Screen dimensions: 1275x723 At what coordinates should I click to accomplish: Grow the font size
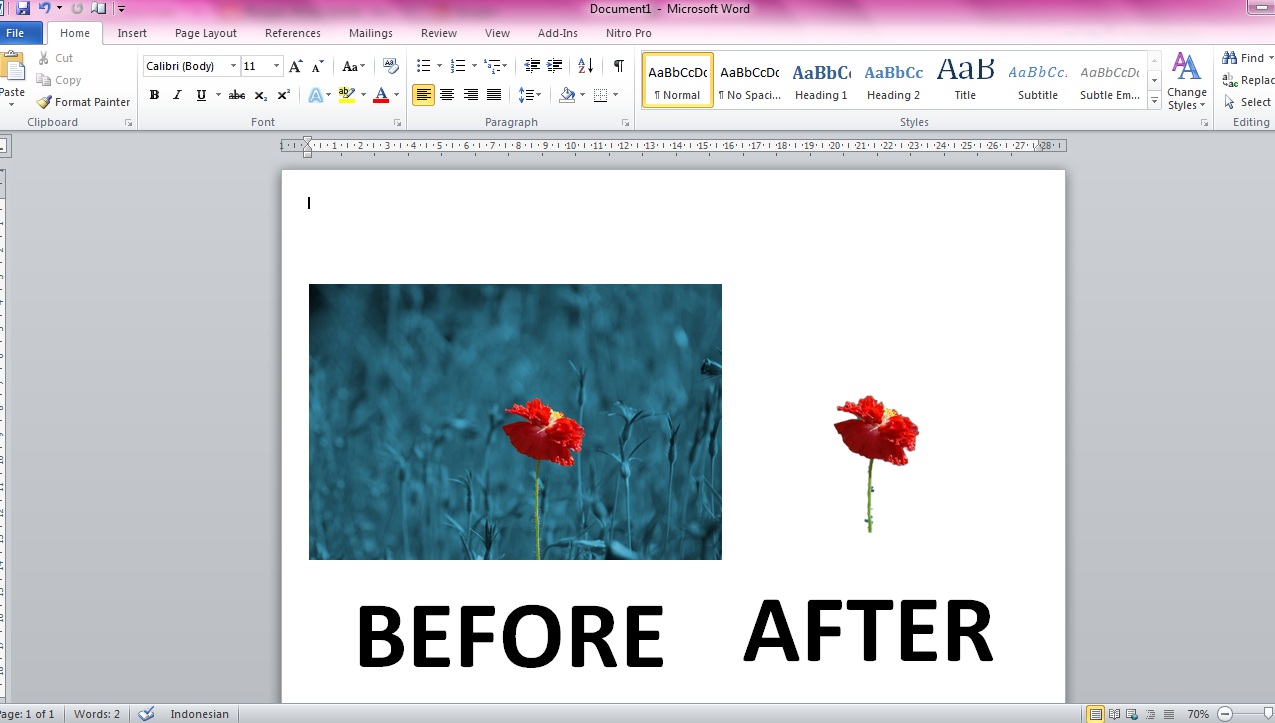click(295, 67)
